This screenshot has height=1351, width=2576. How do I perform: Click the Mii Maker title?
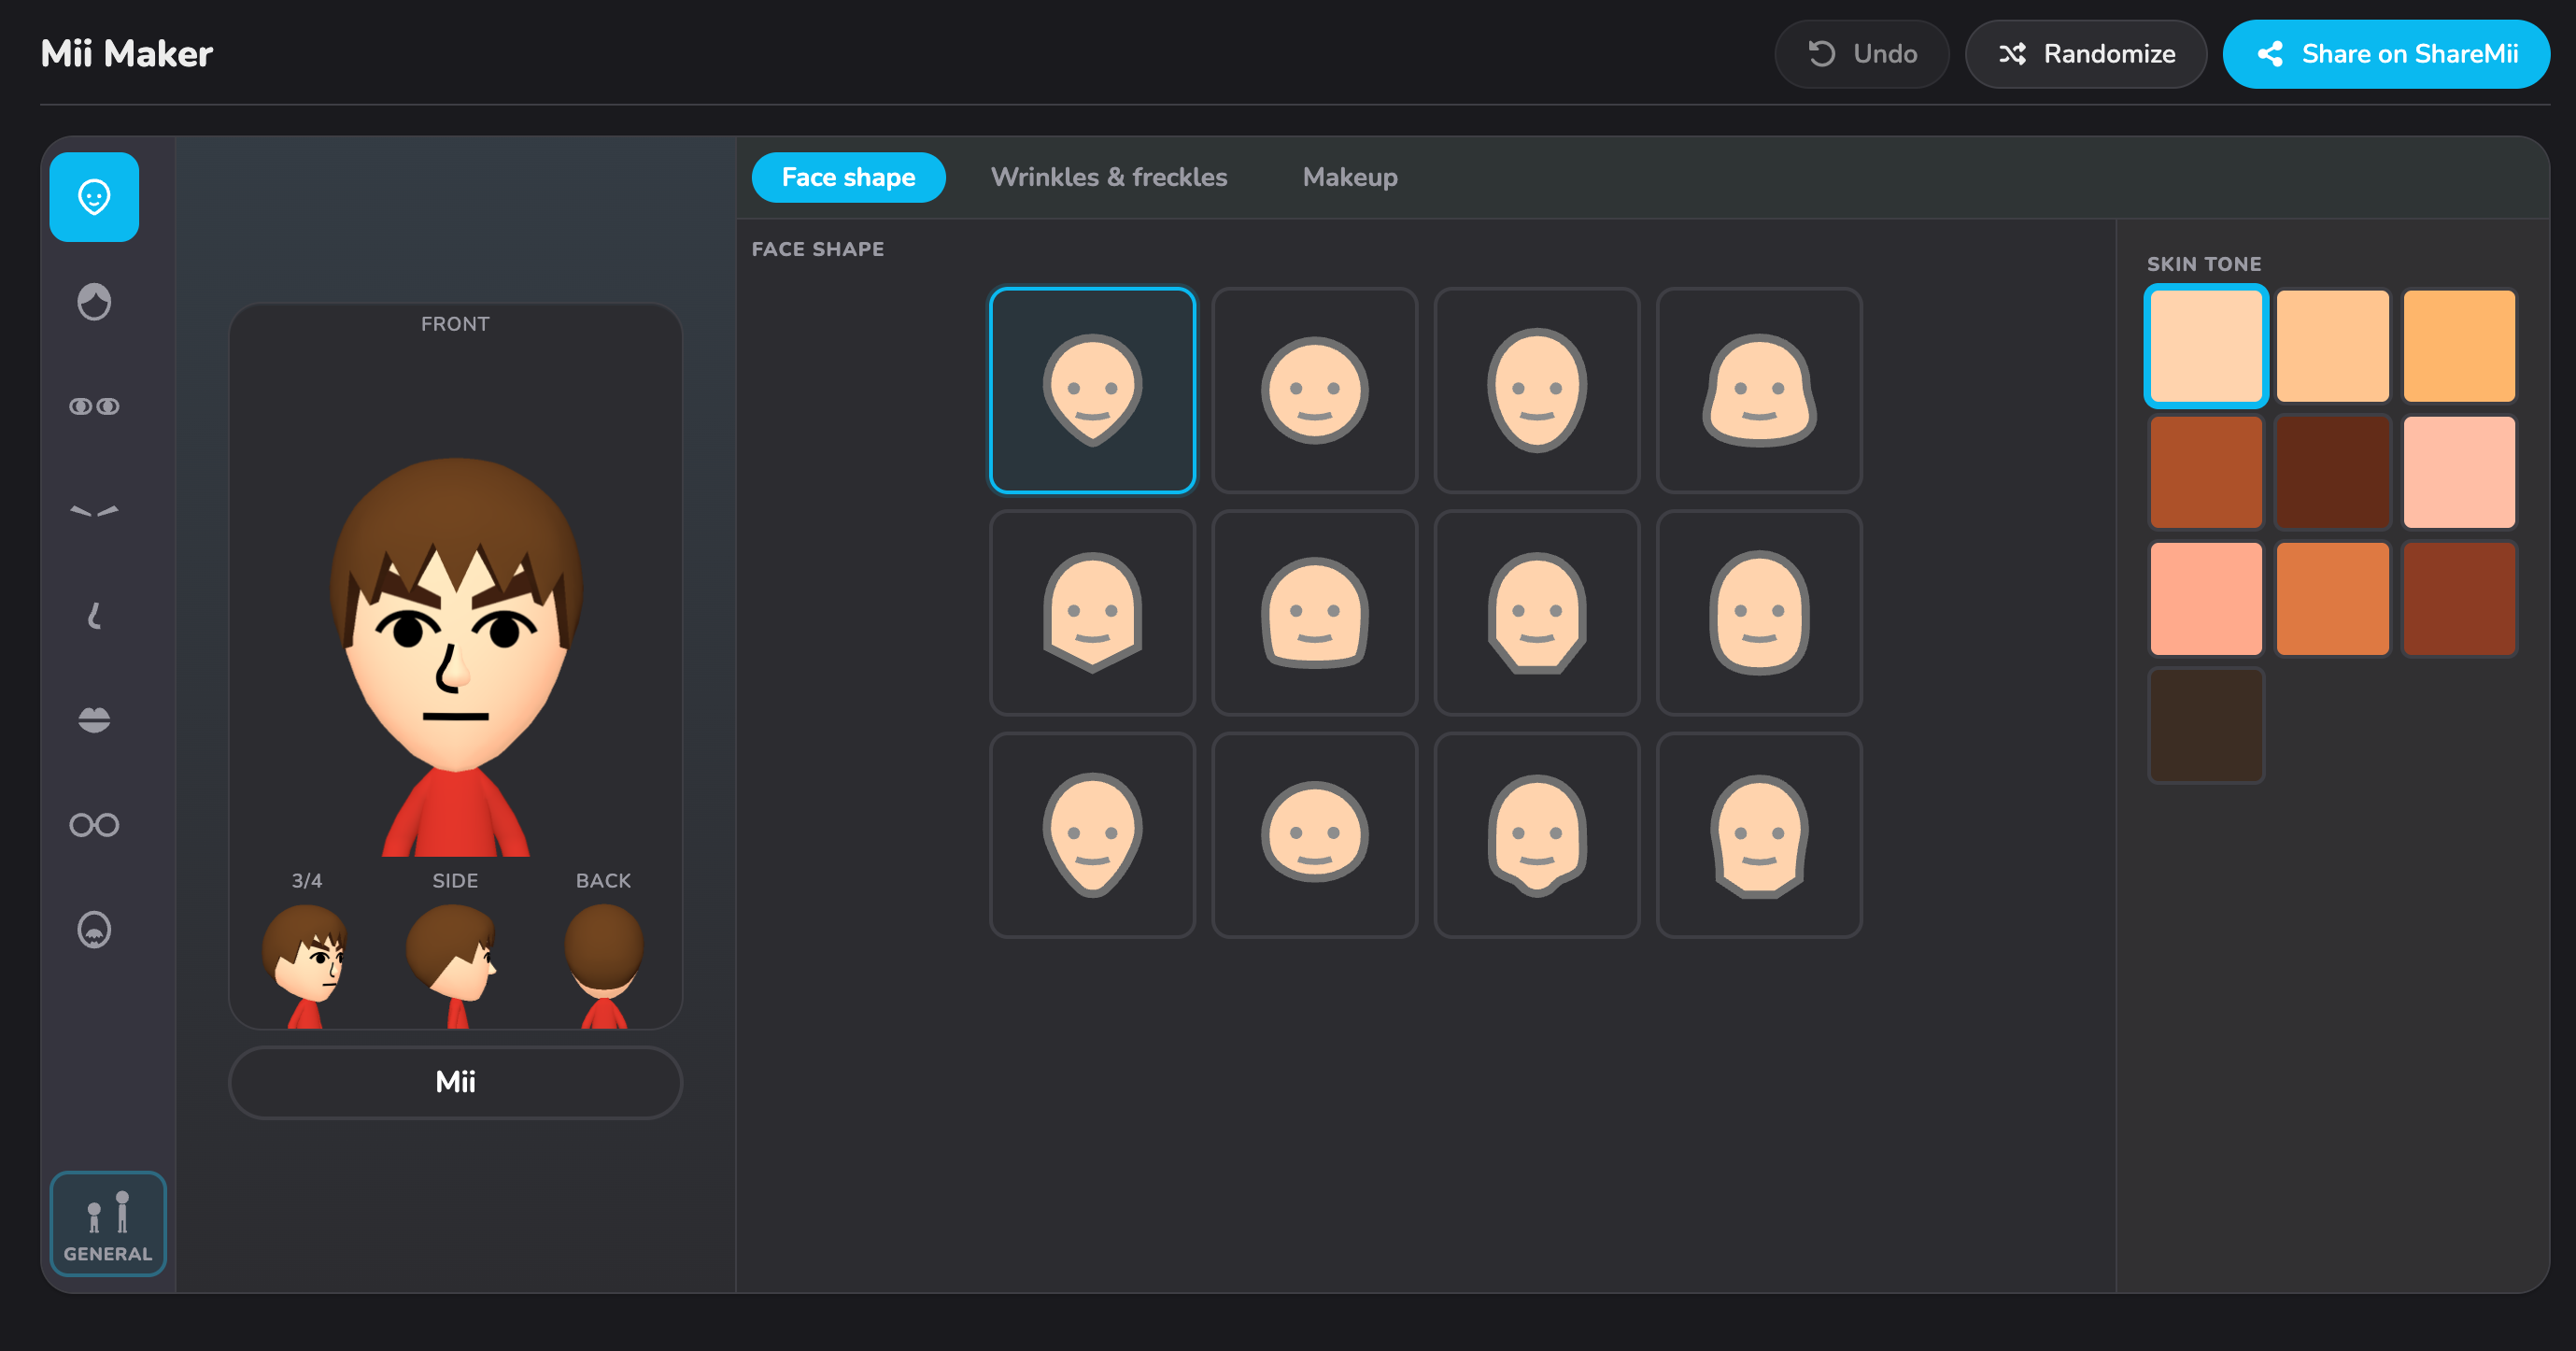tap(127, 54)
